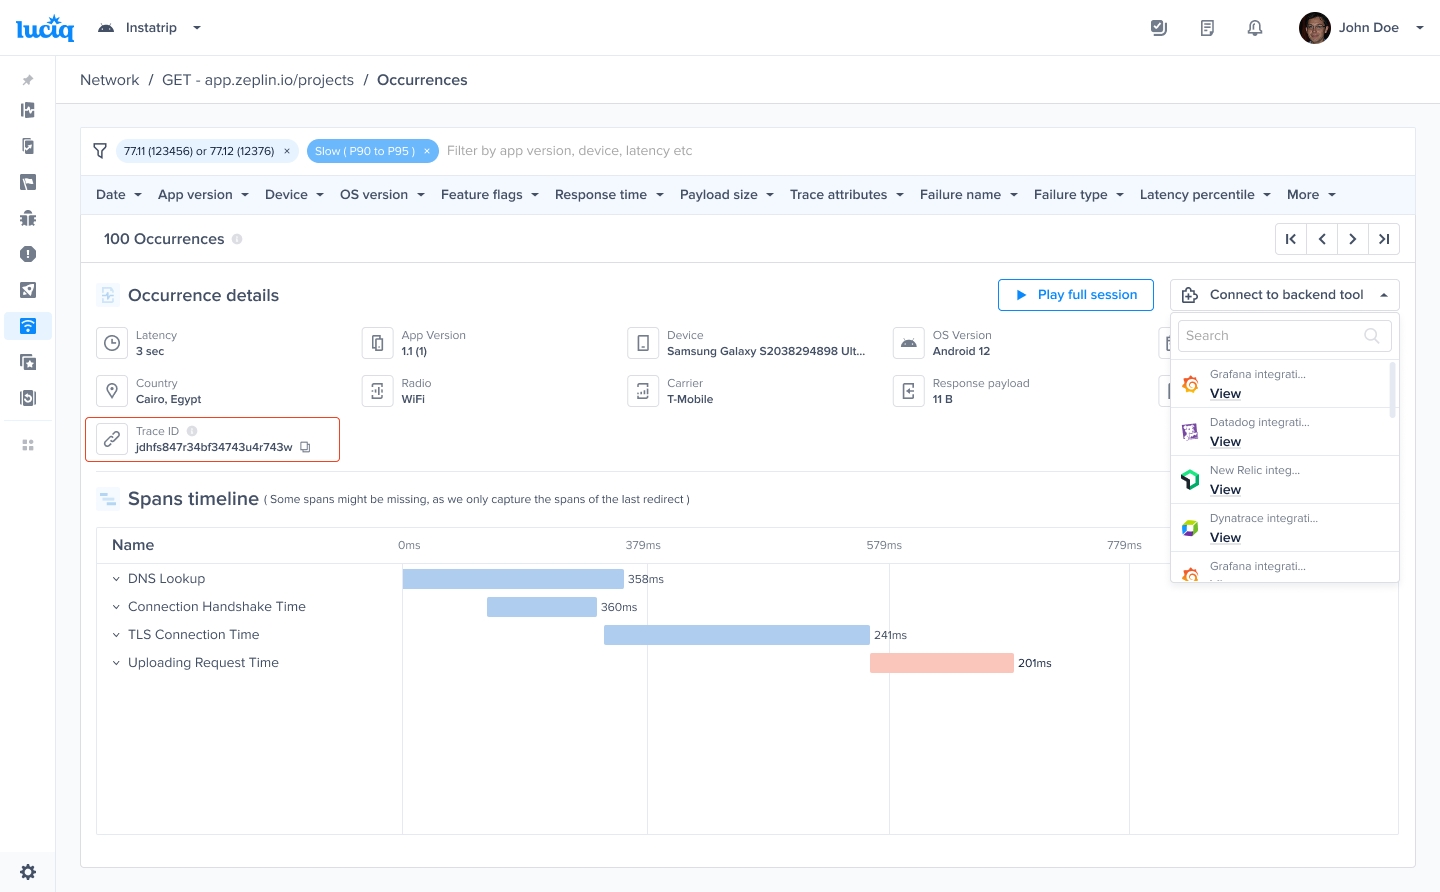Click the Search field in integrations list
Image resolution: width=1440 pixels, height=892 pixels.
click(1272, 336)
